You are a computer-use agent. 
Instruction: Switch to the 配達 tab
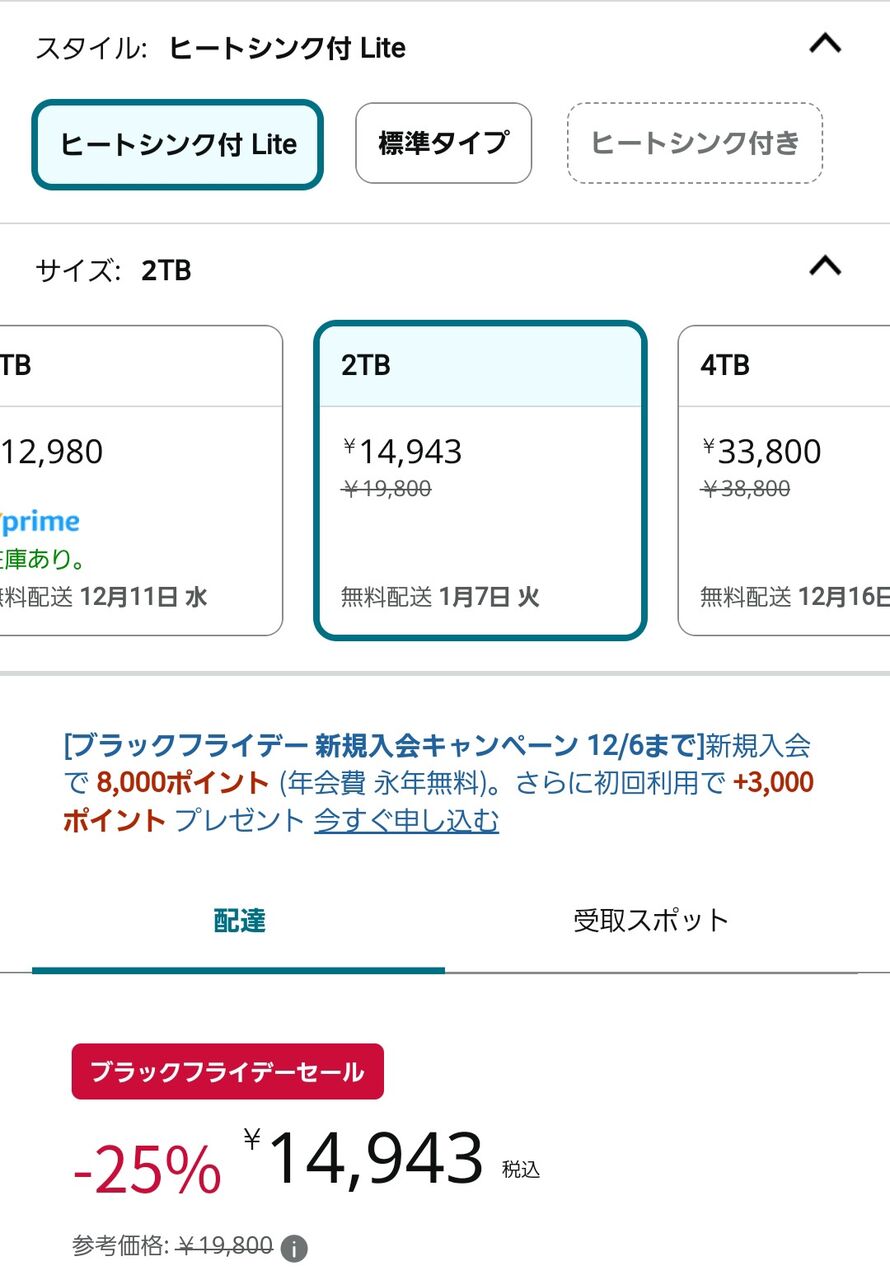(239, 921)
